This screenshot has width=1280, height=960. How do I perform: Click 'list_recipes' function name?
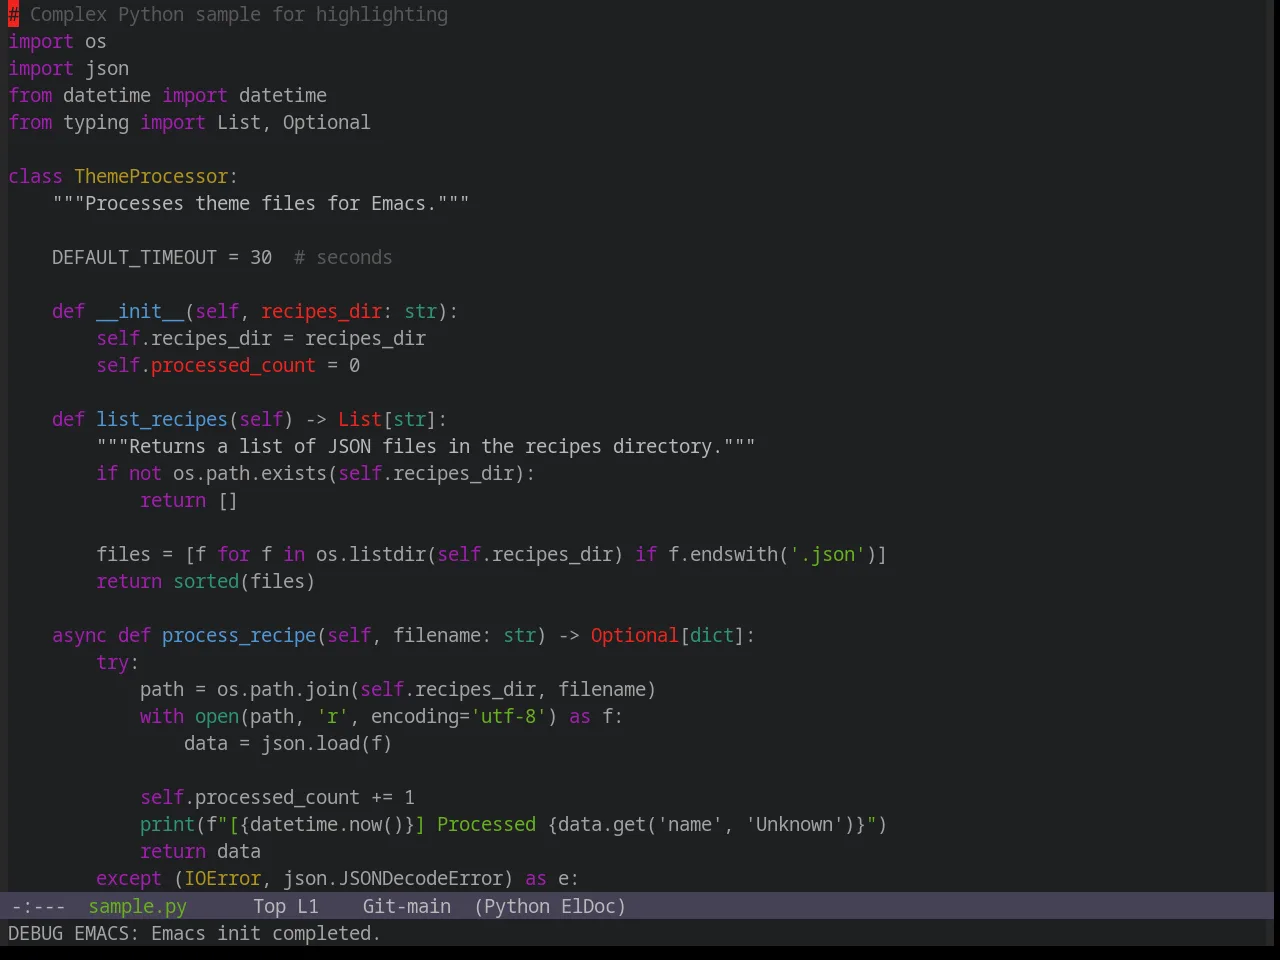point(162,419)
